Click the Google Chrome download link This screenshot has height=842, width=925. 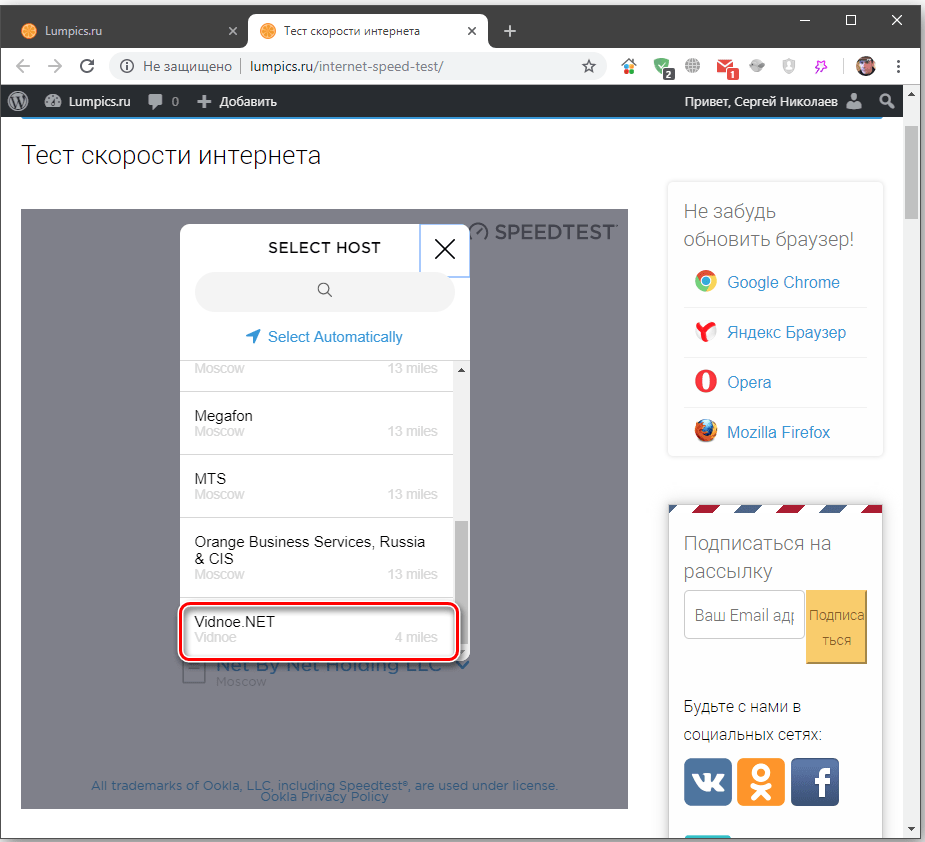coord(782,282)
